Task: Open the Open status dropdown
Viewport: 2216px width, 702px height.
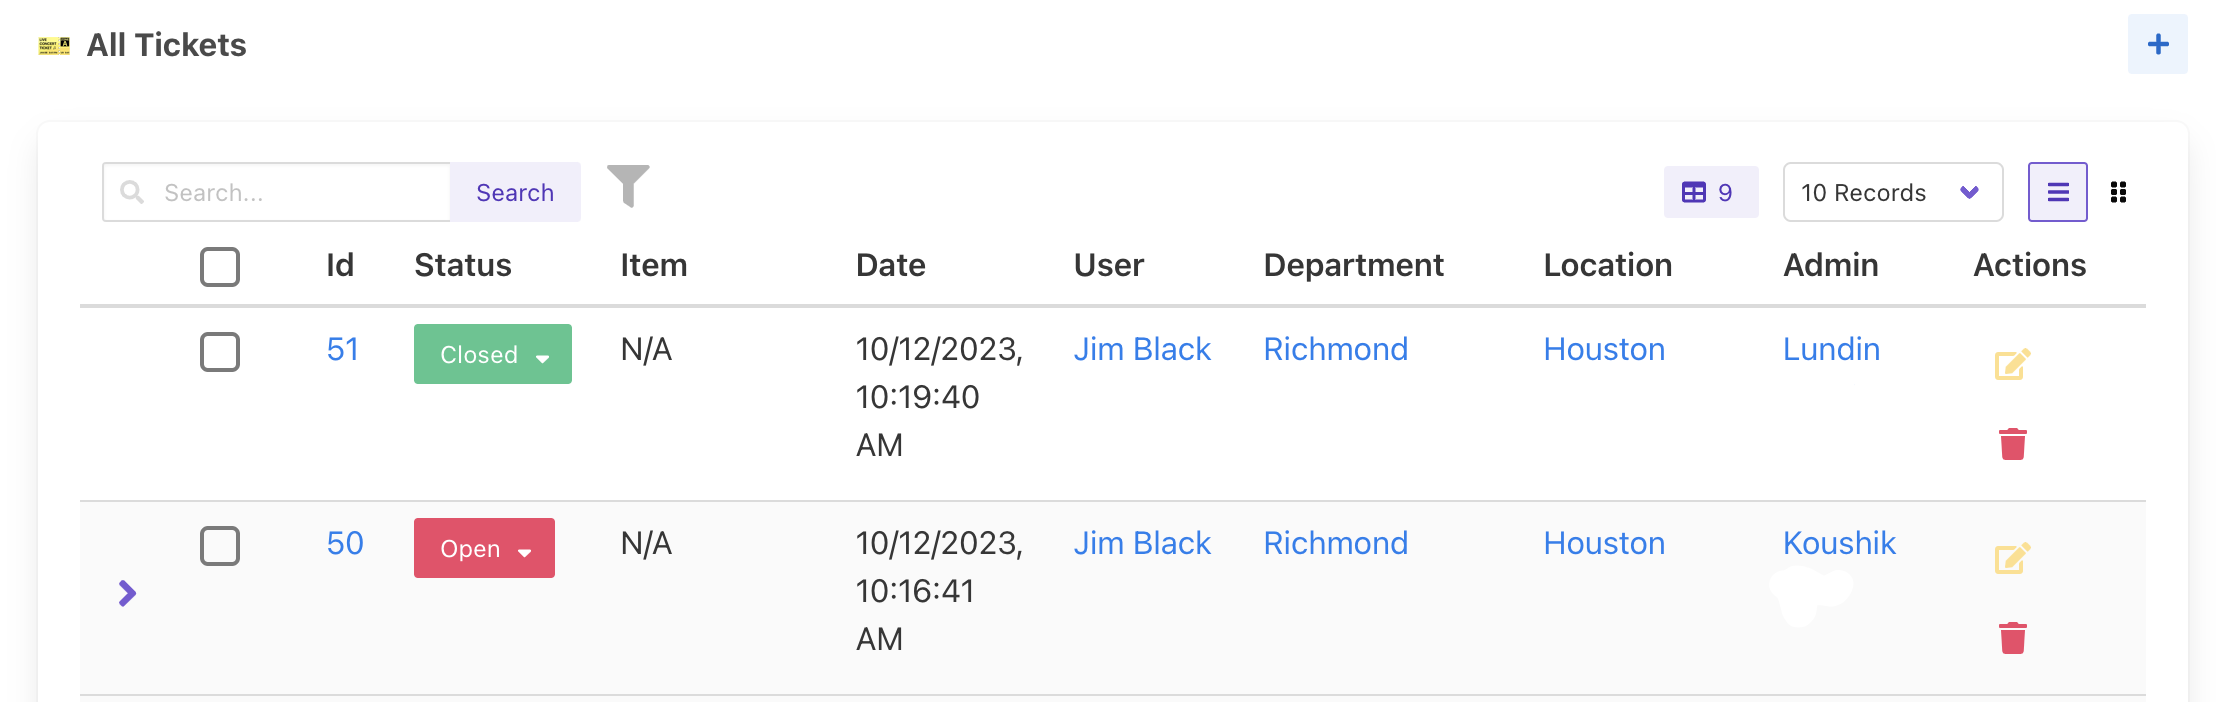Action: coord(484,548)
